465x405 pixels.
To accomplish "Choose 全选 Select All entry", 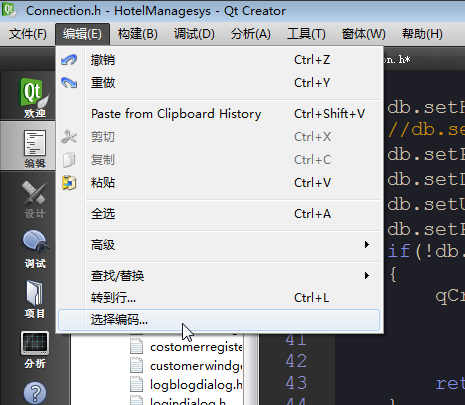I will pyautogui.click(x=219, y=214).
